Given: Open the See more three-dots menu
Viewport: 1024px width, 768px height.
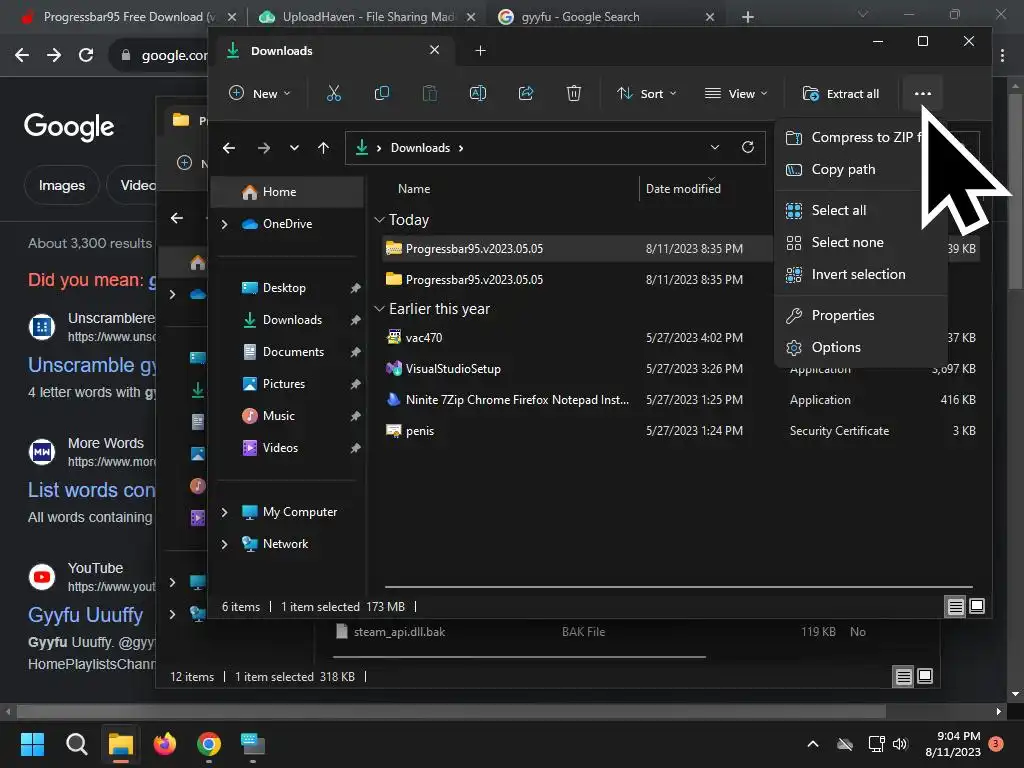Looking at the screenshot, I should 922,93.
